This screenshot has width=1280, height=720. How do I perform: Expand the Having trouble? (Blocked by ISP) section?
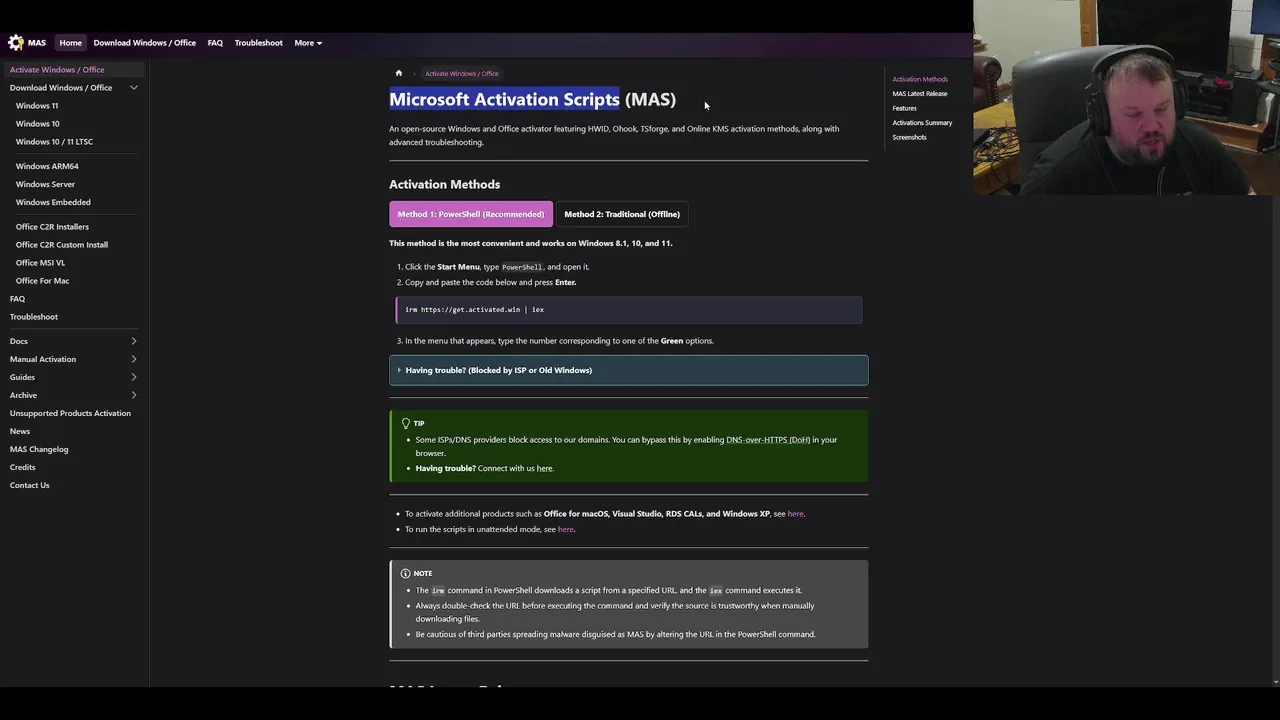point(629,370)
